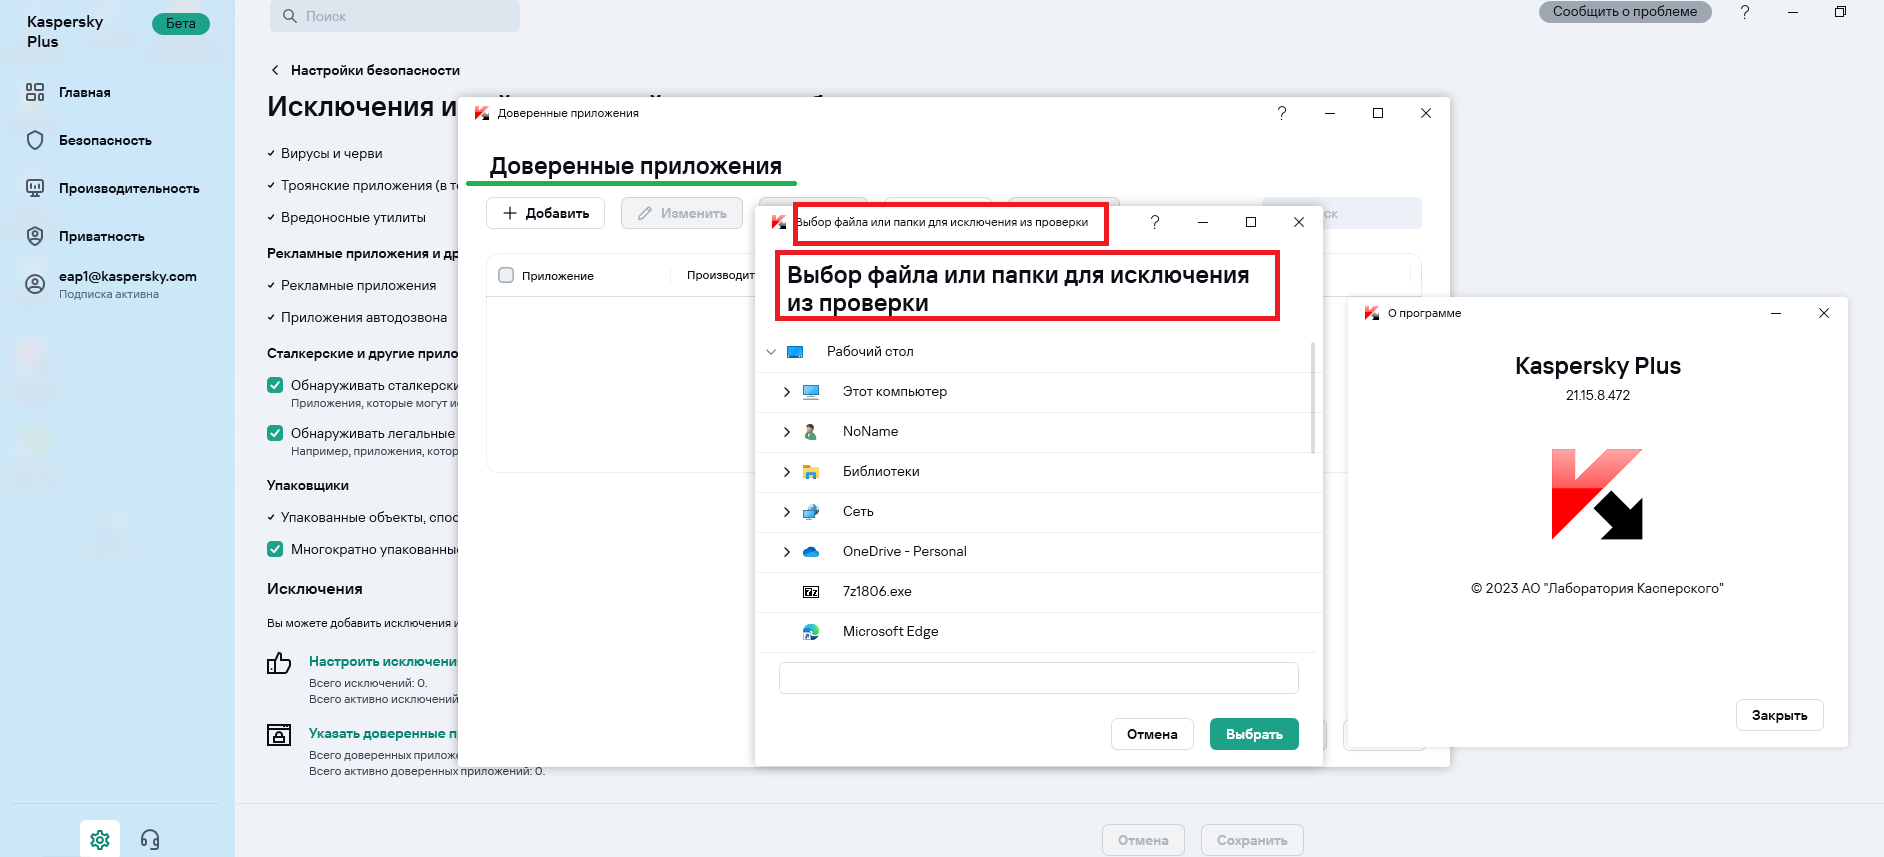Open Настроить исключения link
Image resolution: width=1884 pixels, height=857 pixels.
383,661
